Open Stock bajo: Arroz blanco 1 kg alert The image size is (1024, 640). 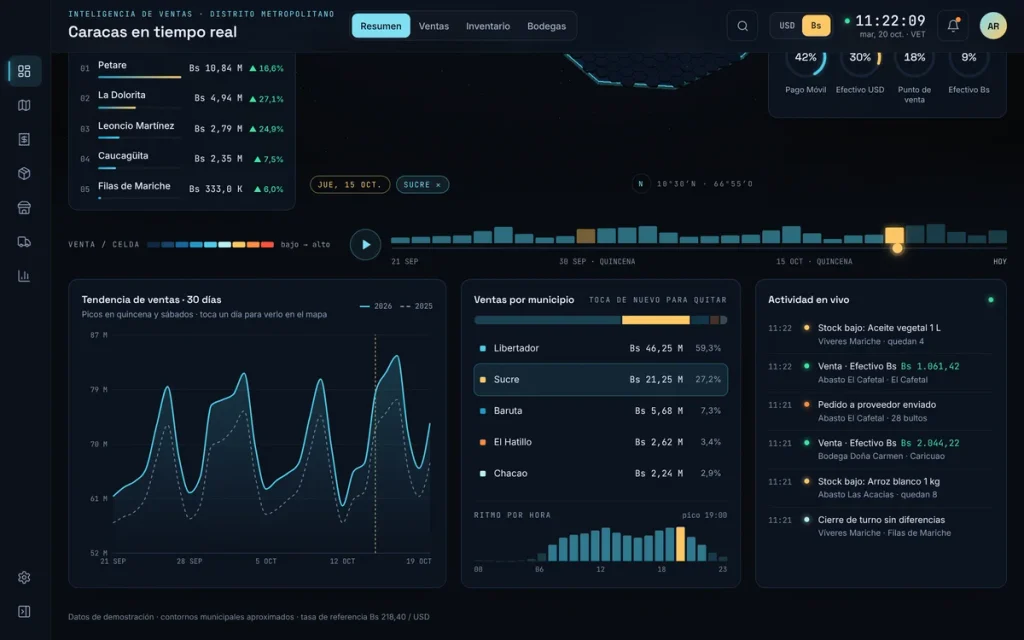click(880, 488)
